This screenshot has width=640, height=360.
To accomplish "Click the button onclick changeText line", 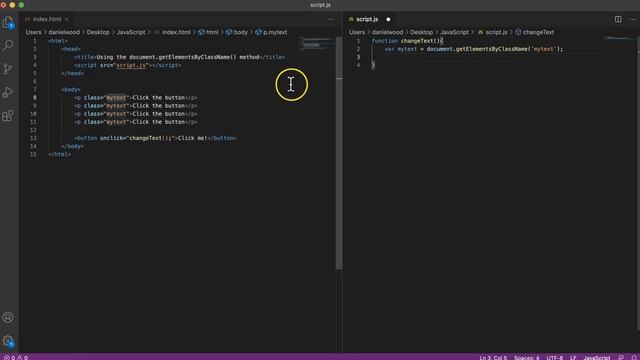I will click(x=155, y=138).
